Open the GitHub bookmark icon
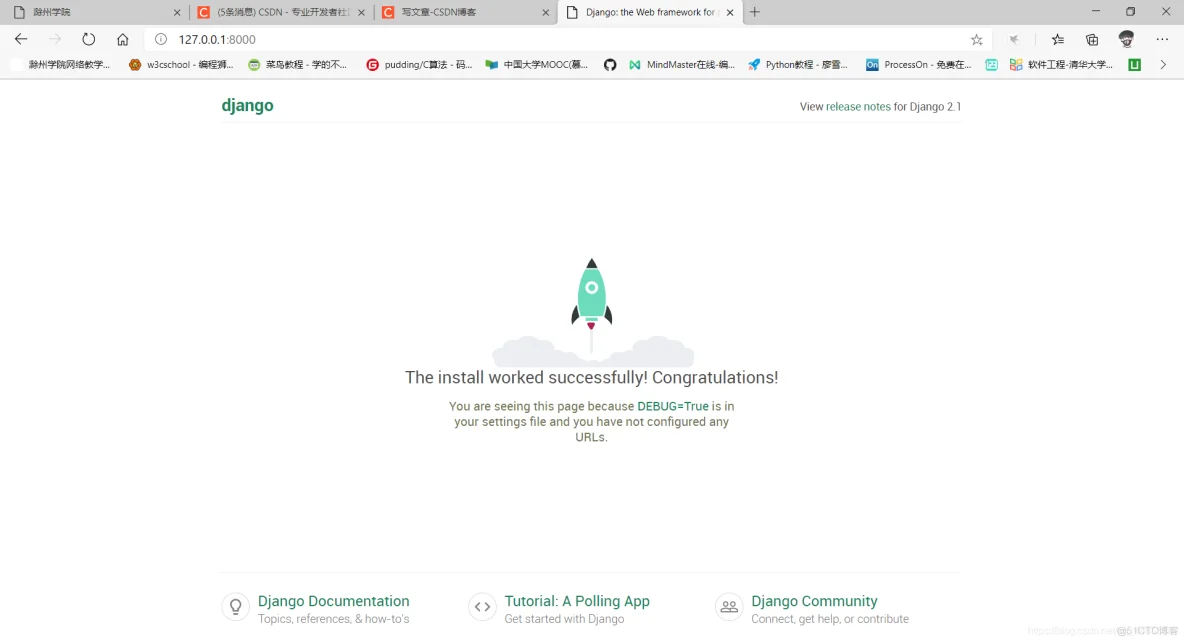Screen dimensions: 1184x642 tap(610, 65)
